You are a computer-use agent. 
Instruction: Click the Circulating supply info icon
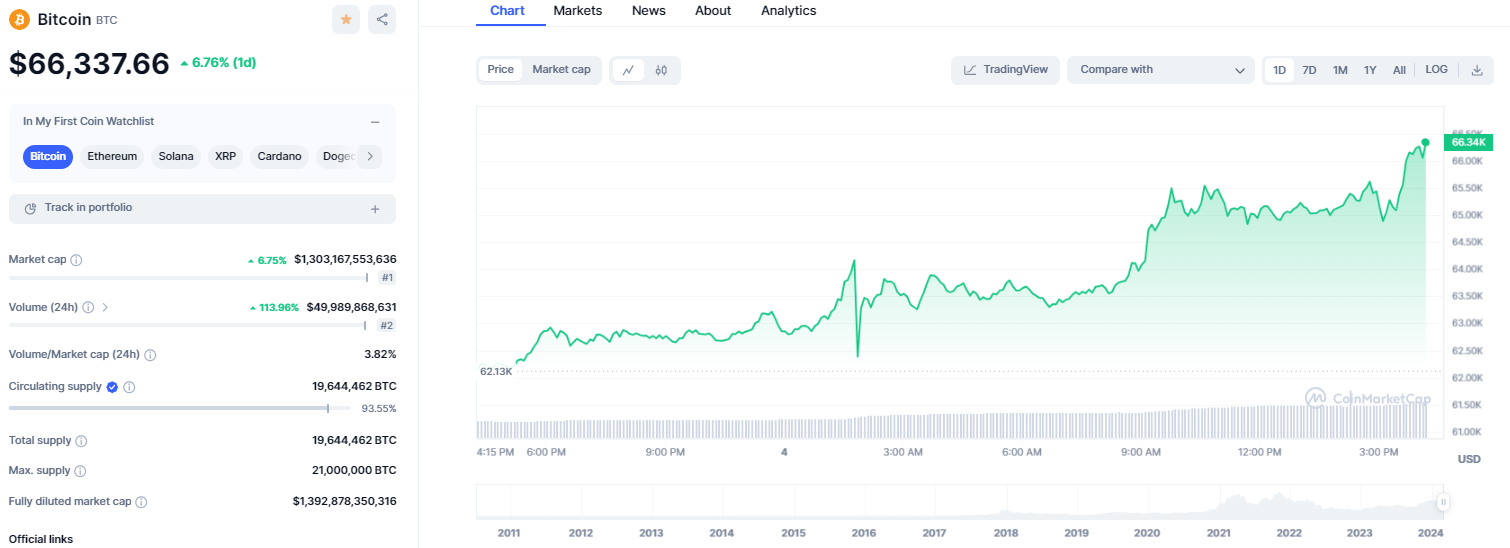pyautogui.click(x=129, y=387)
